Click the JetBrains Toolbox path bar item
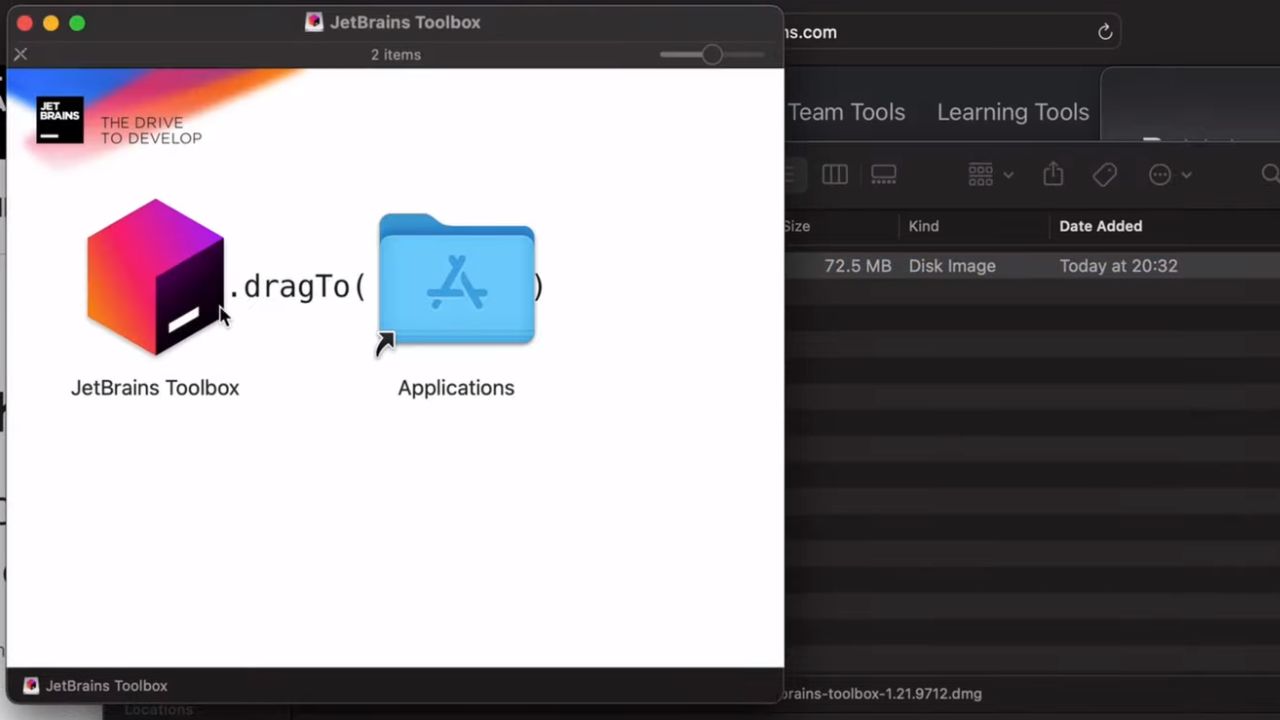 click(96, 686)
